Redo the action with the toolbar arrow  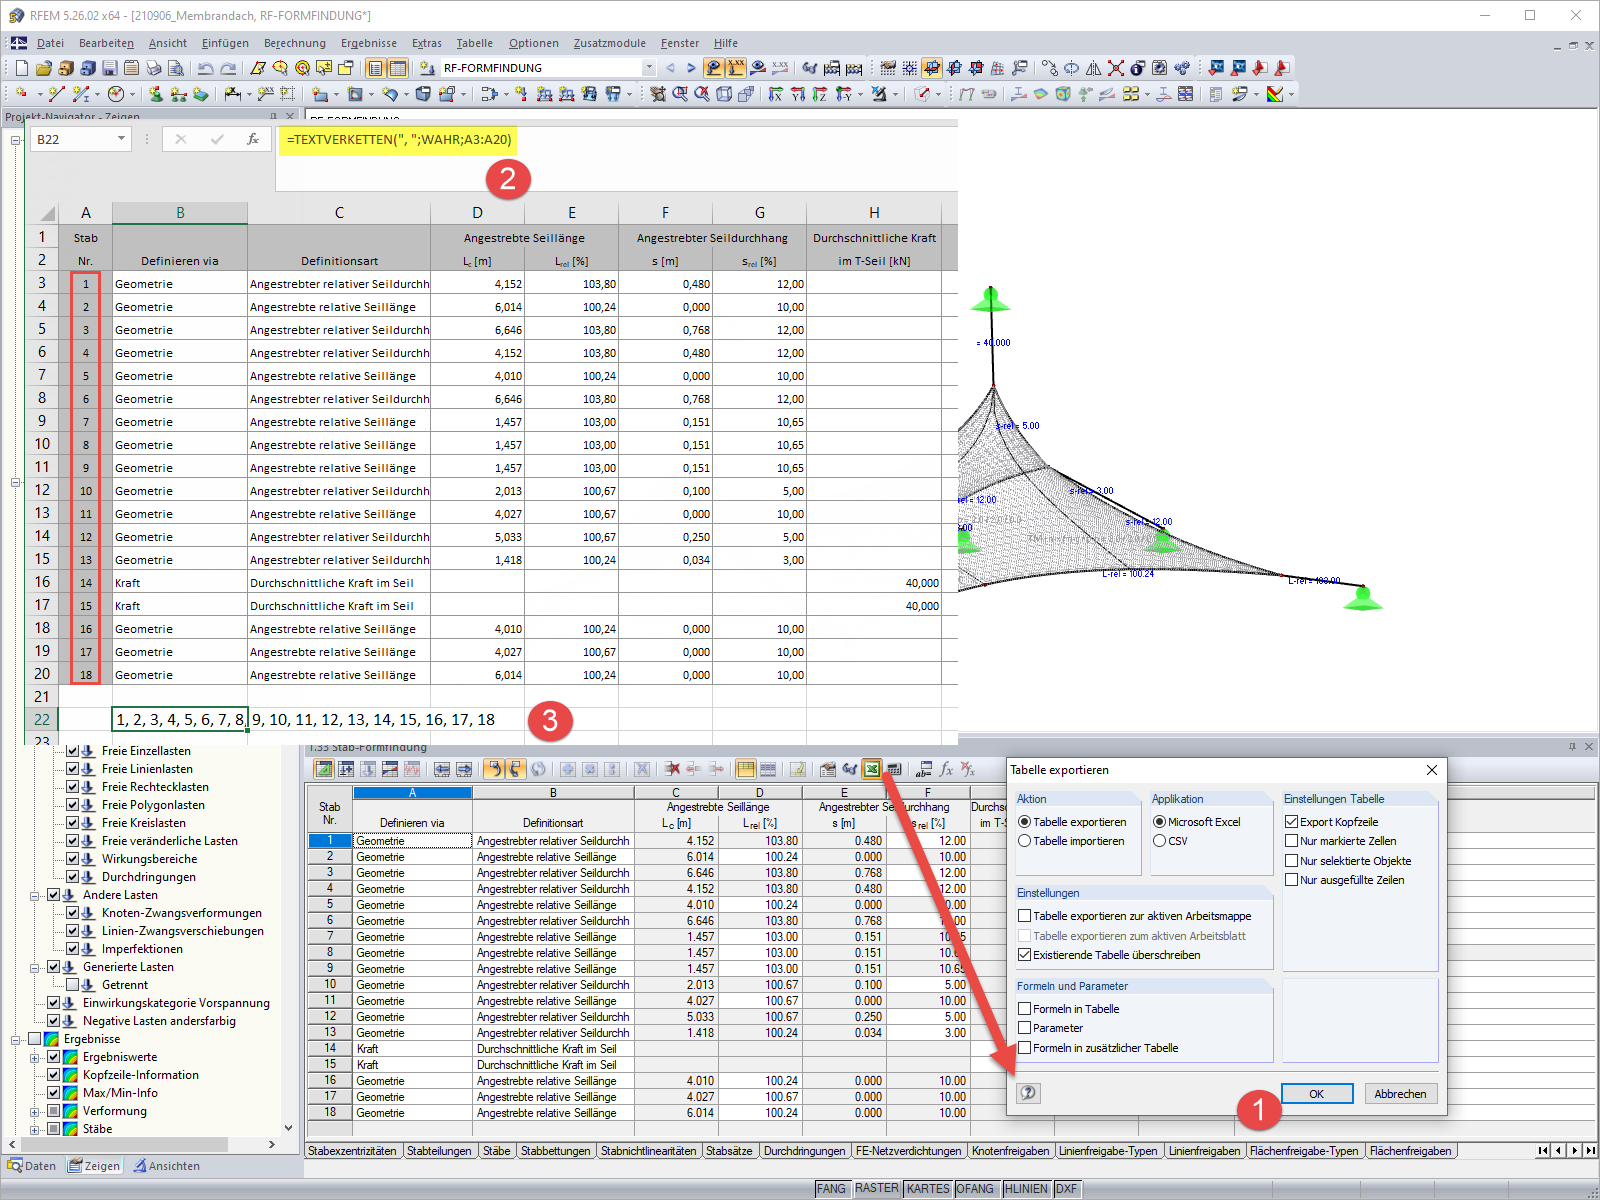pos(228,68)
